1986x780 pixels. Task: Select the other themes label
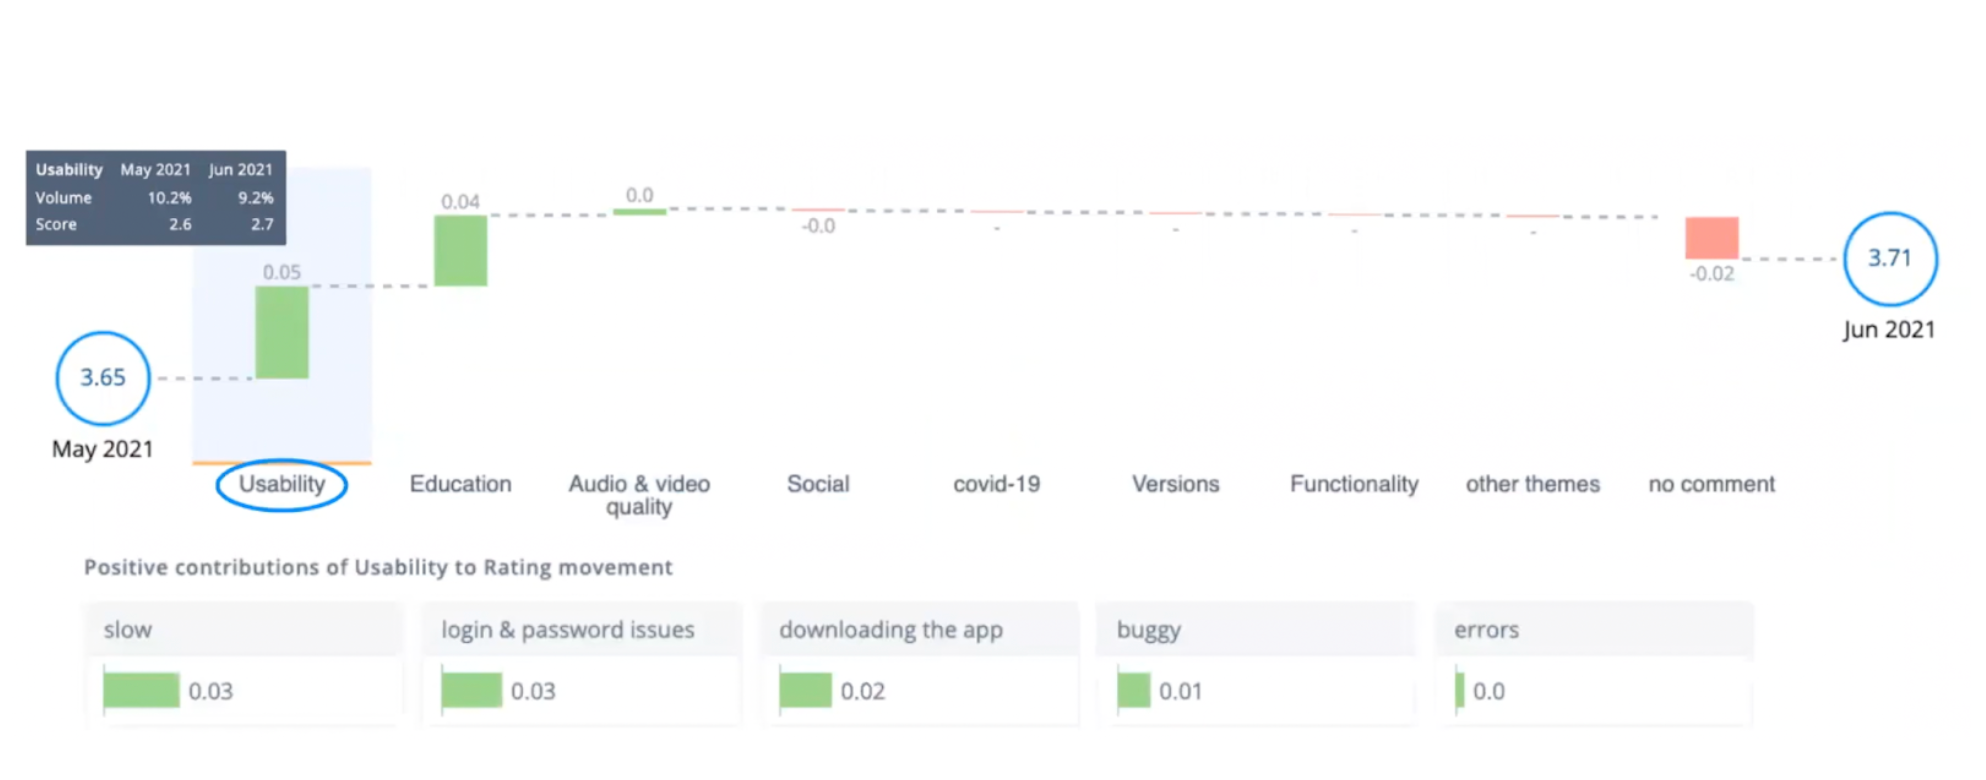click(x=1533, y=485)
